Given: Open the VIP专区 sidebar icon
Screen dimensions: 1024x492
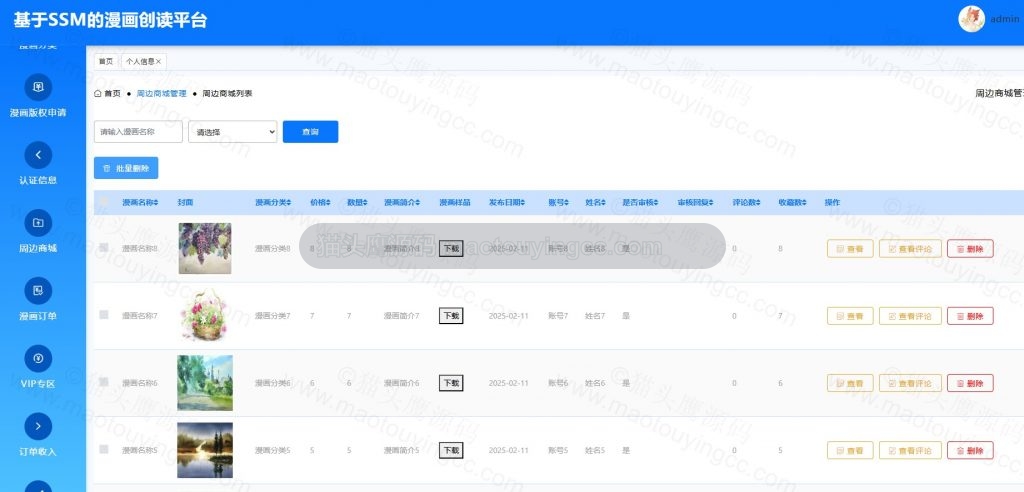Looking at the screenshot, I should click(38, 358).
